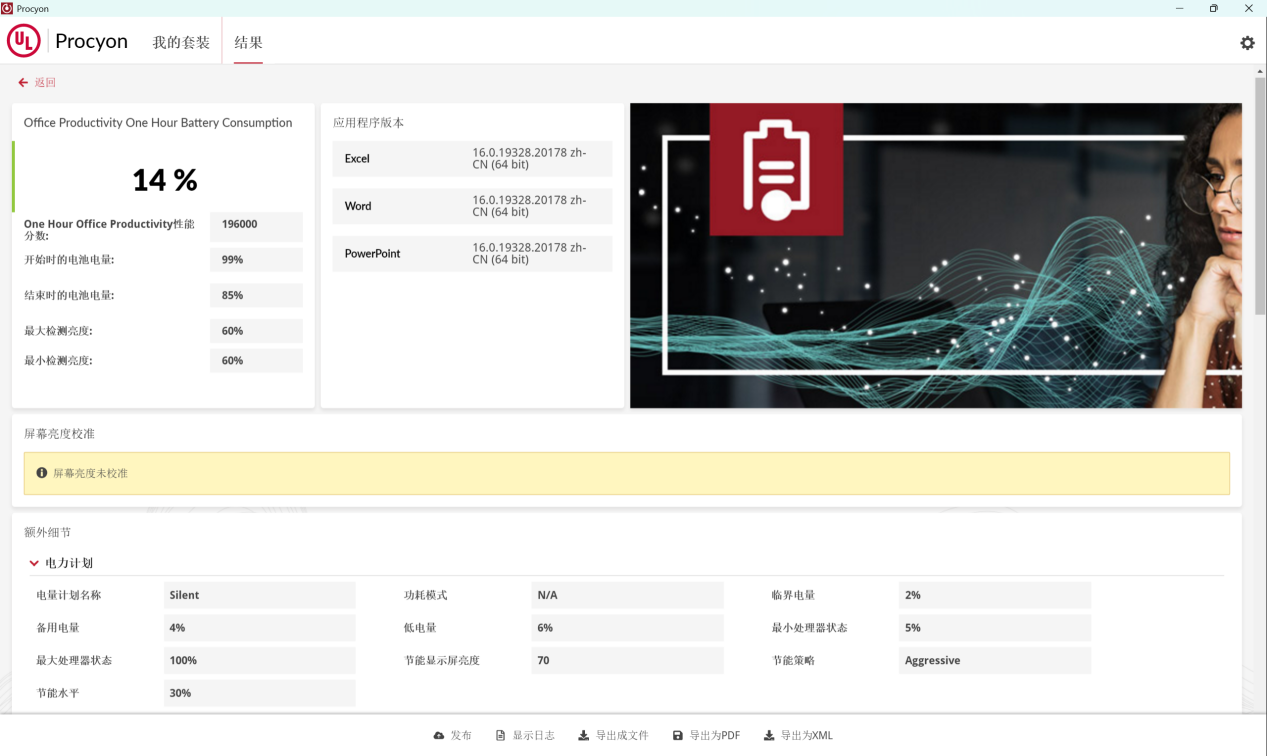Click the cloud publish icon
The image size is (1267, 756).
click(438, 736)
